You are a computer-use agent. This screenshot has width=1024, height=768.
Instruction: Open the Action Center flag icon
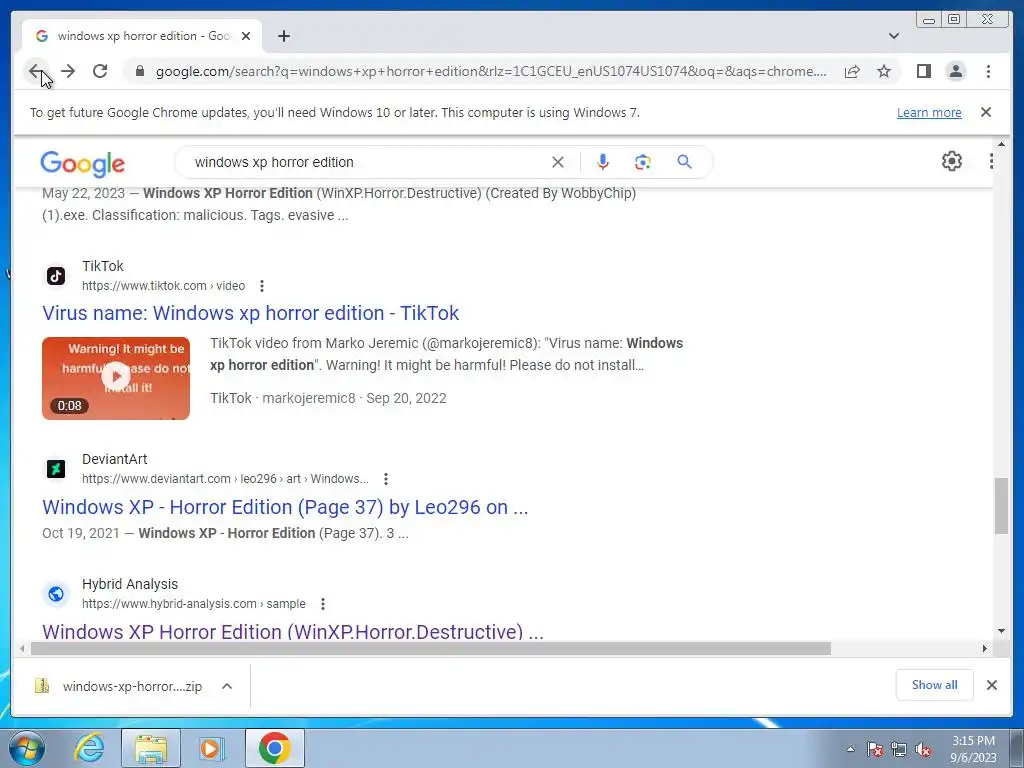point(875,749)
